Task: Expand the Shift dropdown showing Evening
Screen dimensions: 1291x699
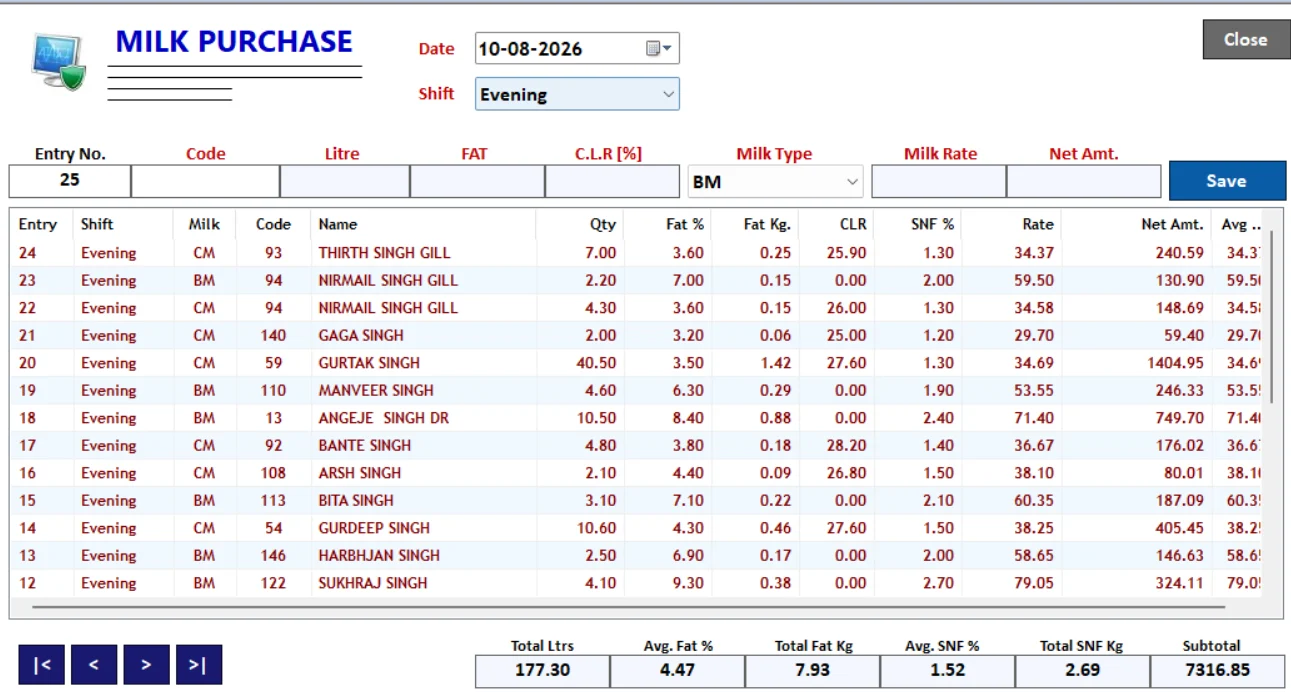Action: tap(577, 94)
